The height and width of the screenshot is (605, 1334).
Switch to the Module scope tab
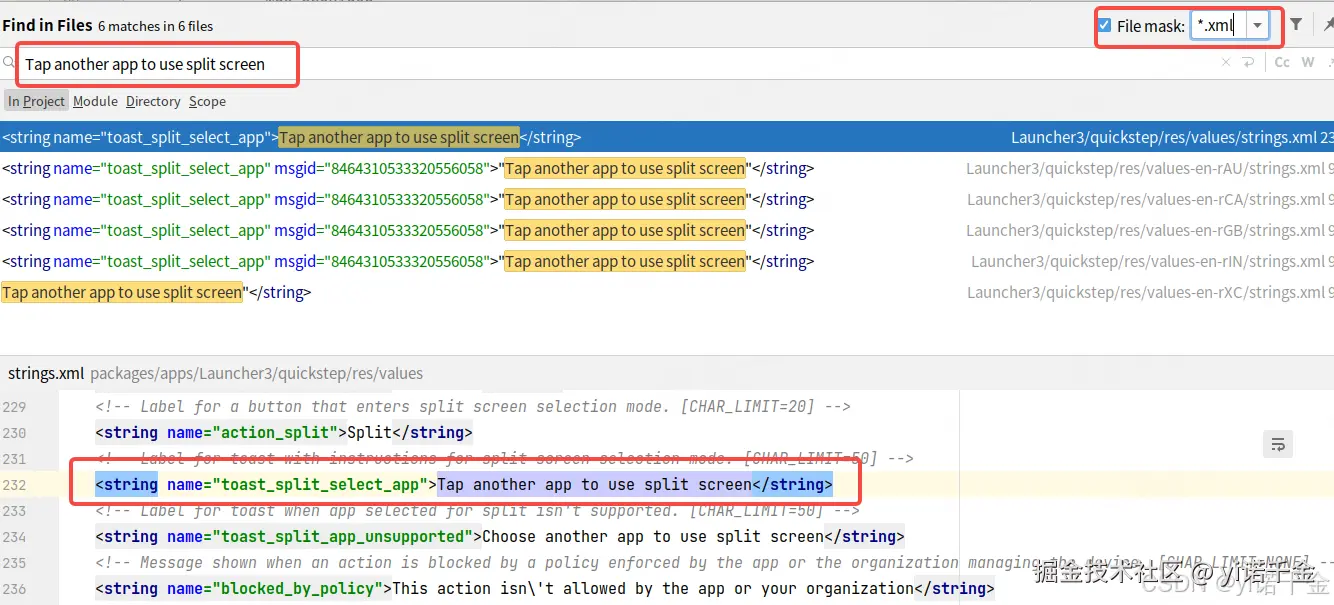(x=95, y=101)
